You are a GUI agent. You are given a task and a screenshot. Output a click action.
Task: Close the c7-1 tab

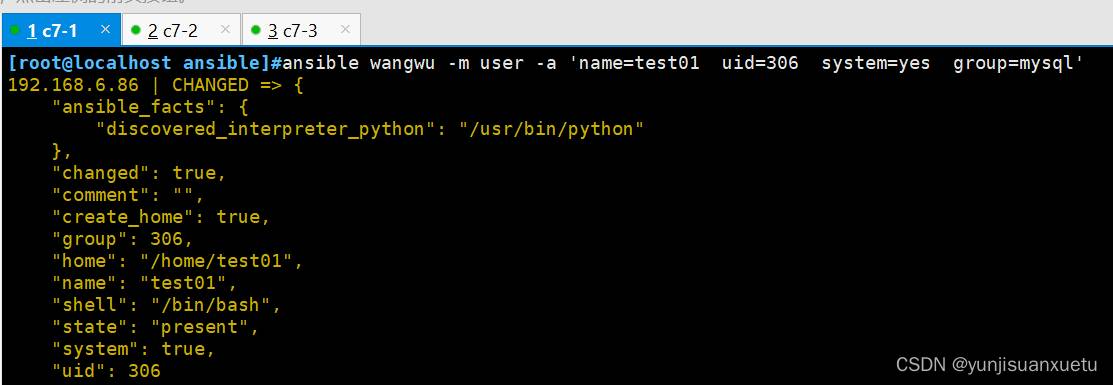105,30
